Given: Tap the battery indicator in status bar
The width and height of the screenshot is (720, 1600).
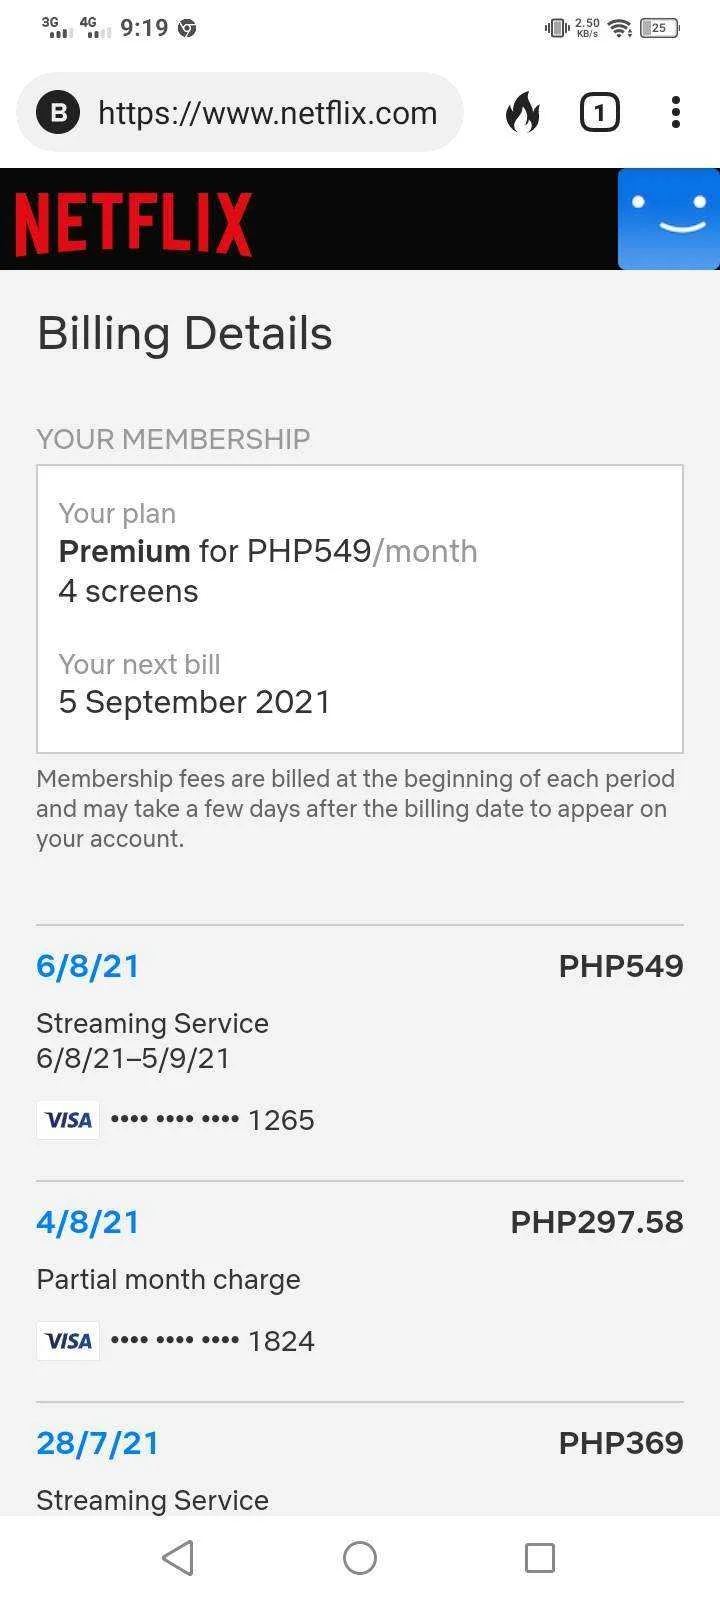Looking at the screenshot, I should click(660, 28).
